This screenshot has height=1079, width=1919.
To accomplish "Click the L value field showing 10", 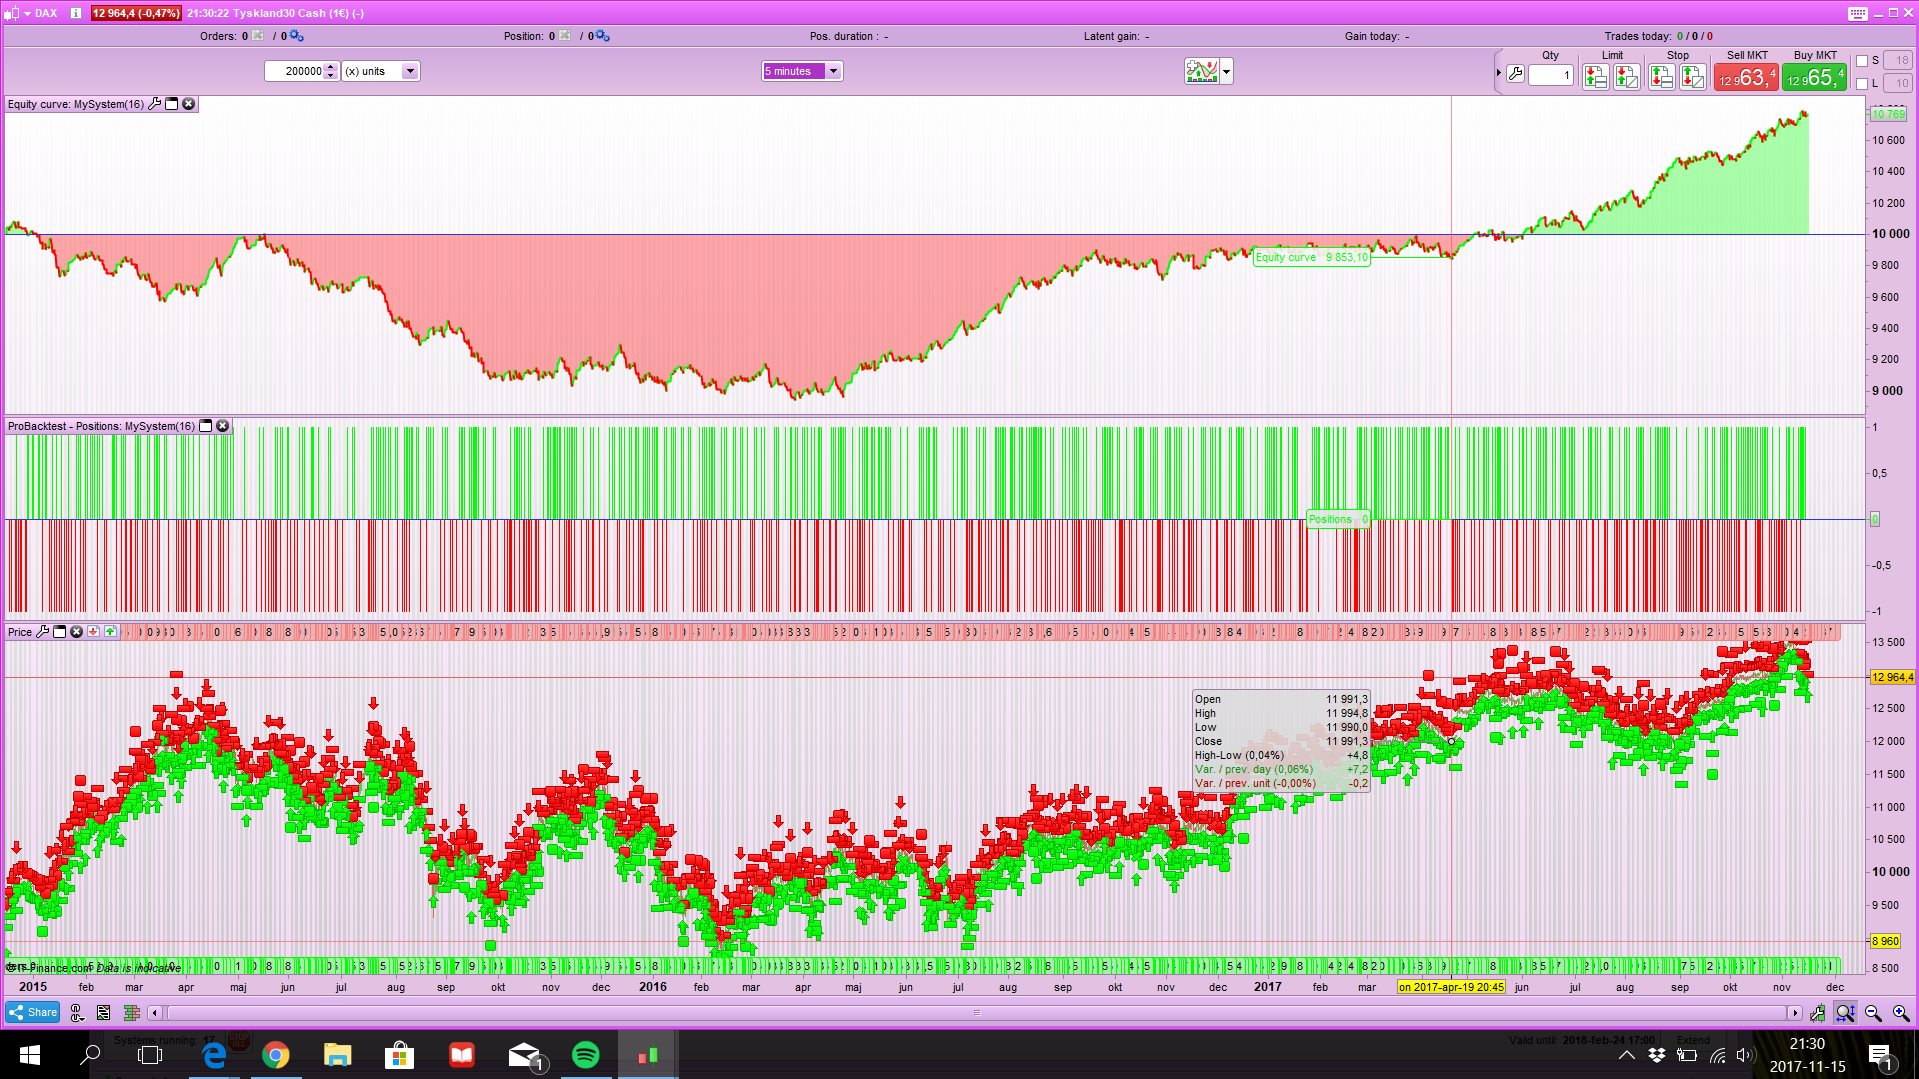I will (1898, 84).
